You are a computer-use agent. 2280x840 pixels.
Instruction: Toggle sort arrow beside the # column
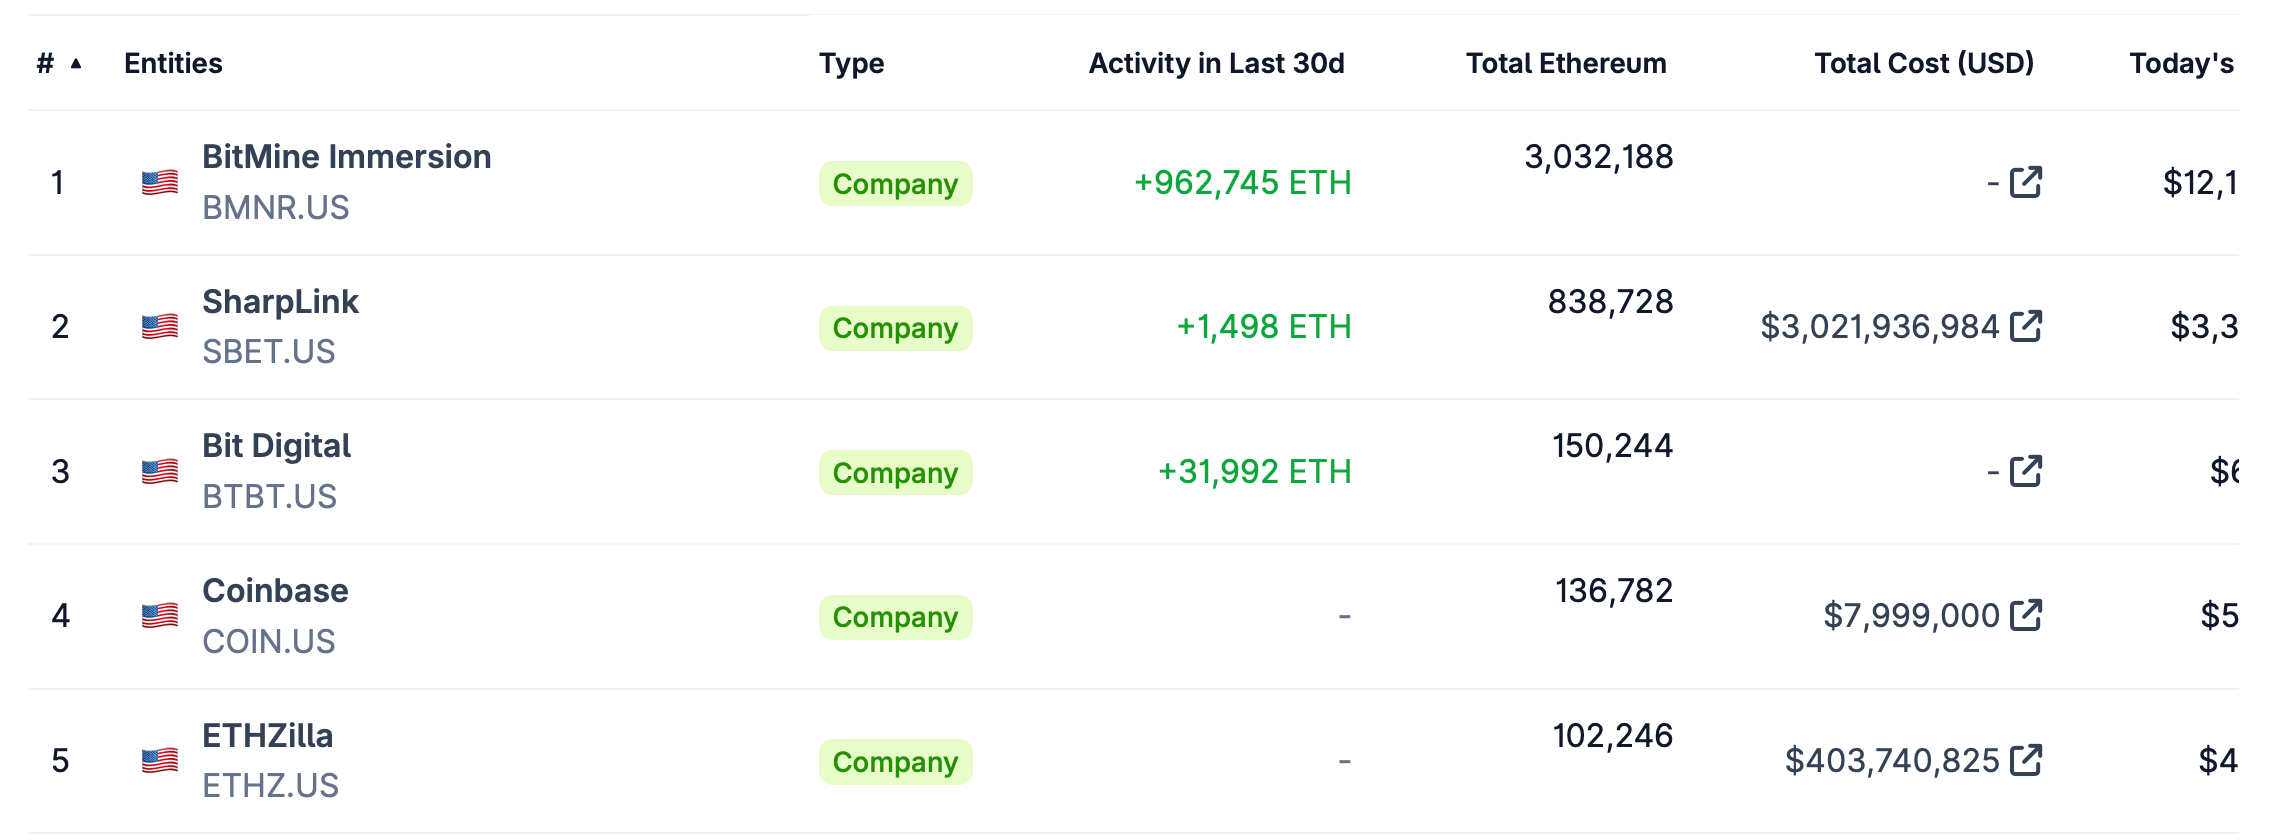pyautogui.click(x=76, y=64)
